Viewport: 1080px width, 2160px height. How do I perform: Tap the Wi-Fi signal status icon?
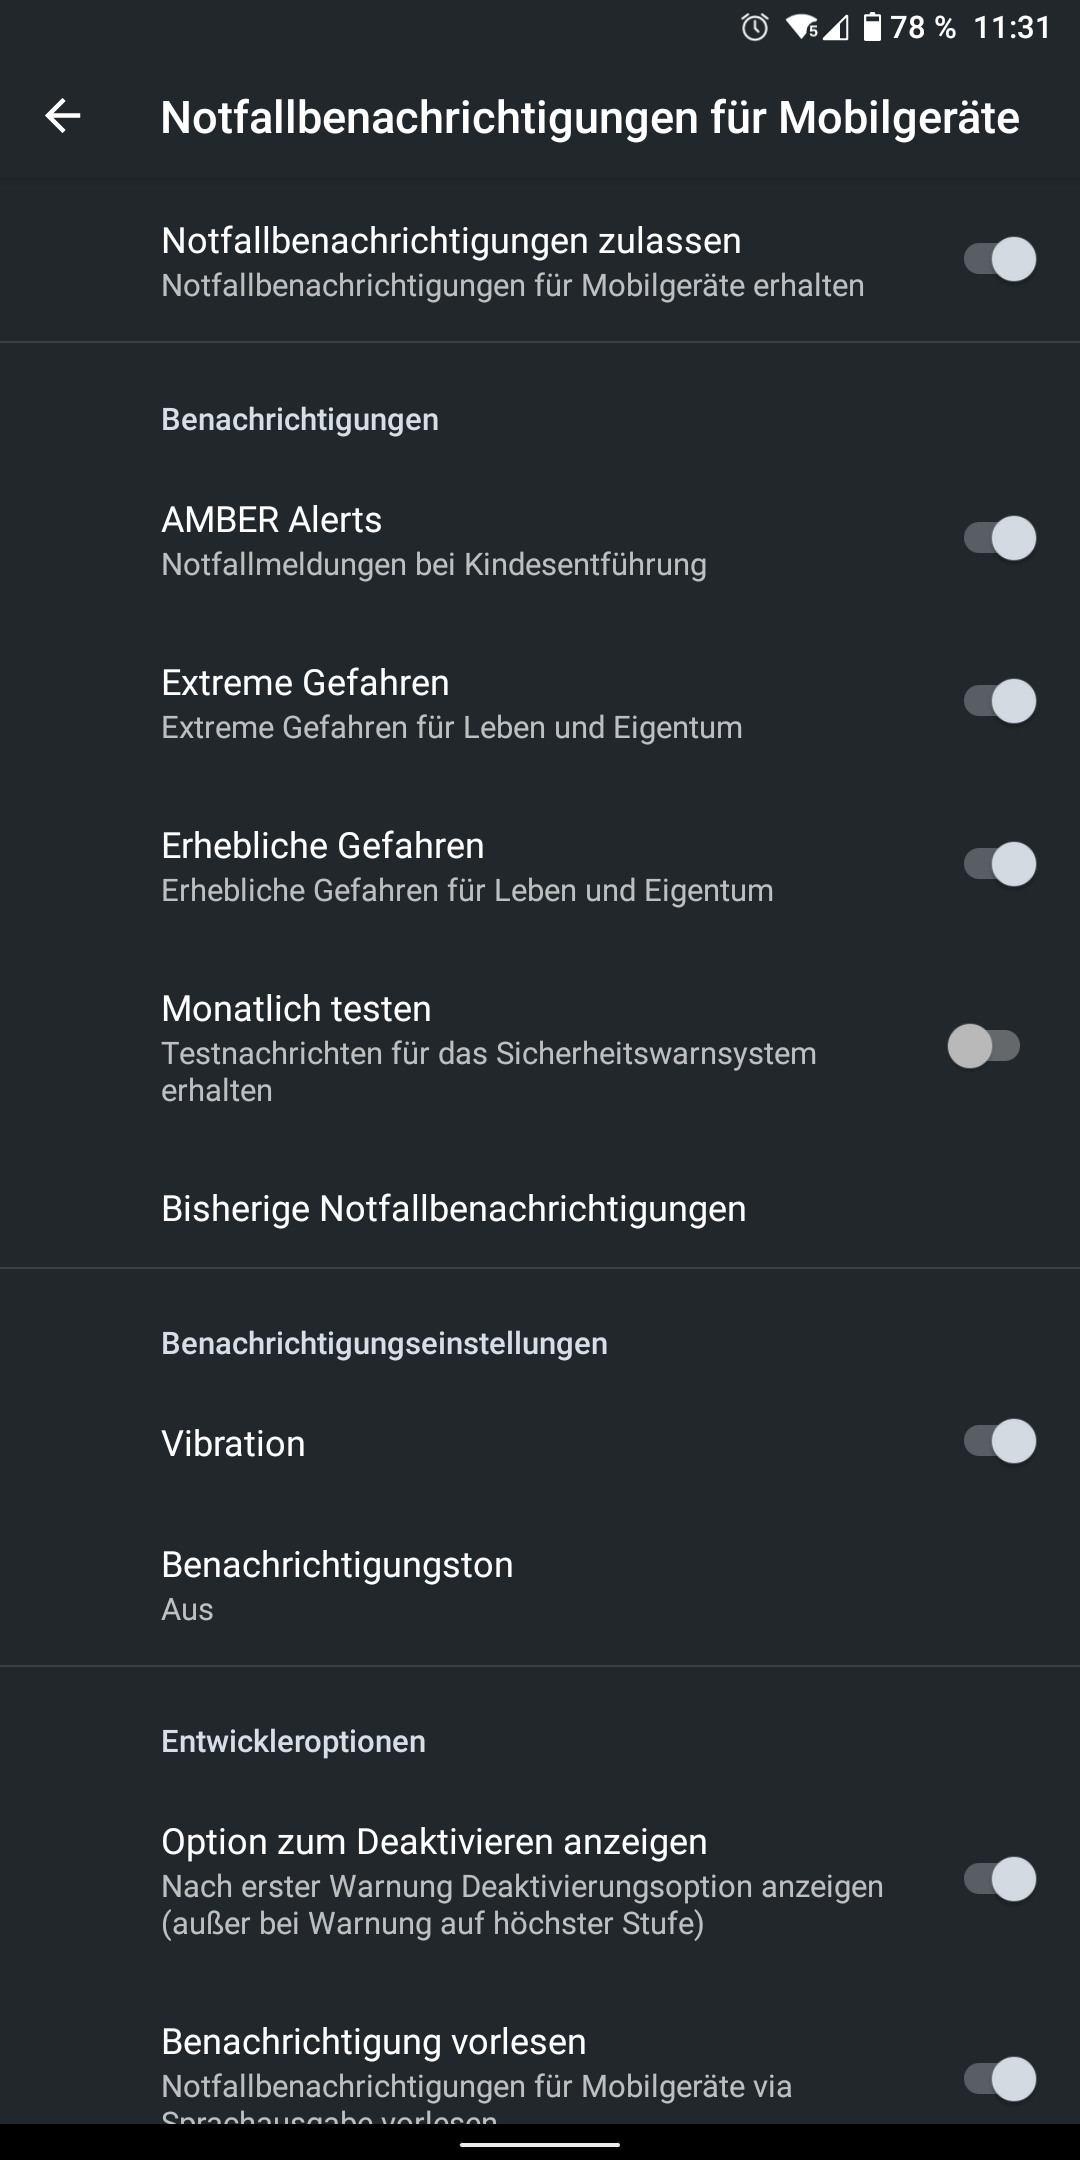point(802,27)
